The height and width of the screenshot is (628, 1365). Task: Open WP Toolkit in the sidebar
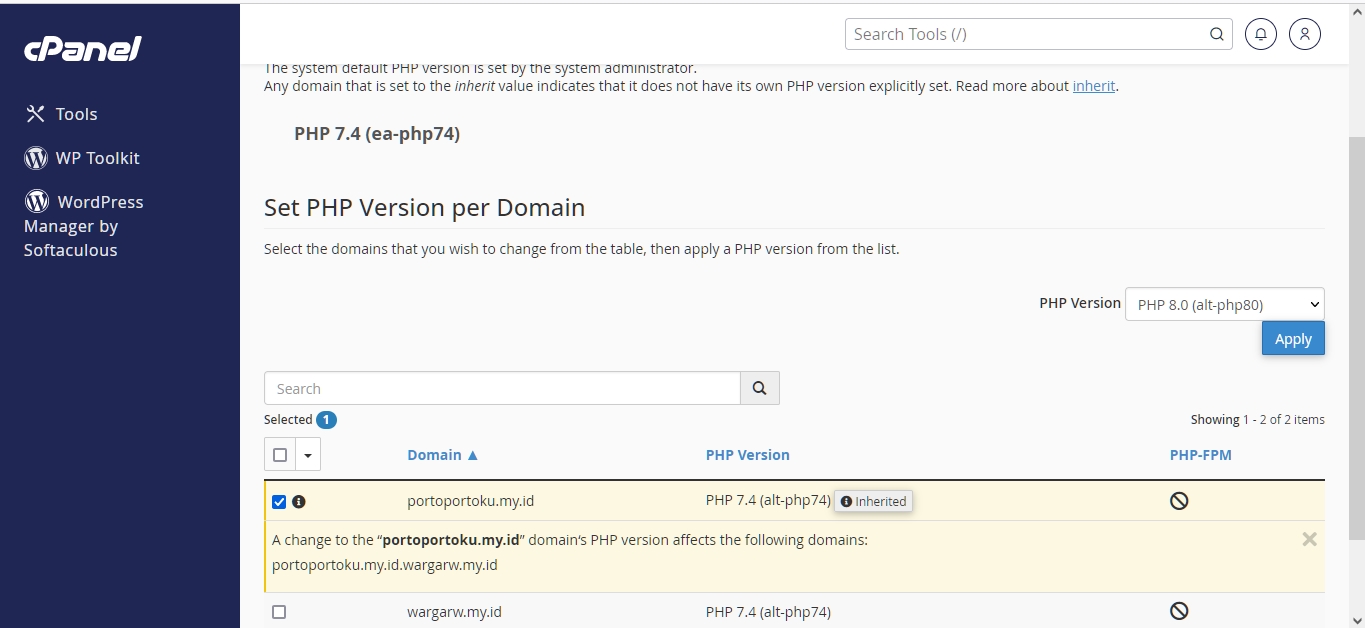click(82, 158)
